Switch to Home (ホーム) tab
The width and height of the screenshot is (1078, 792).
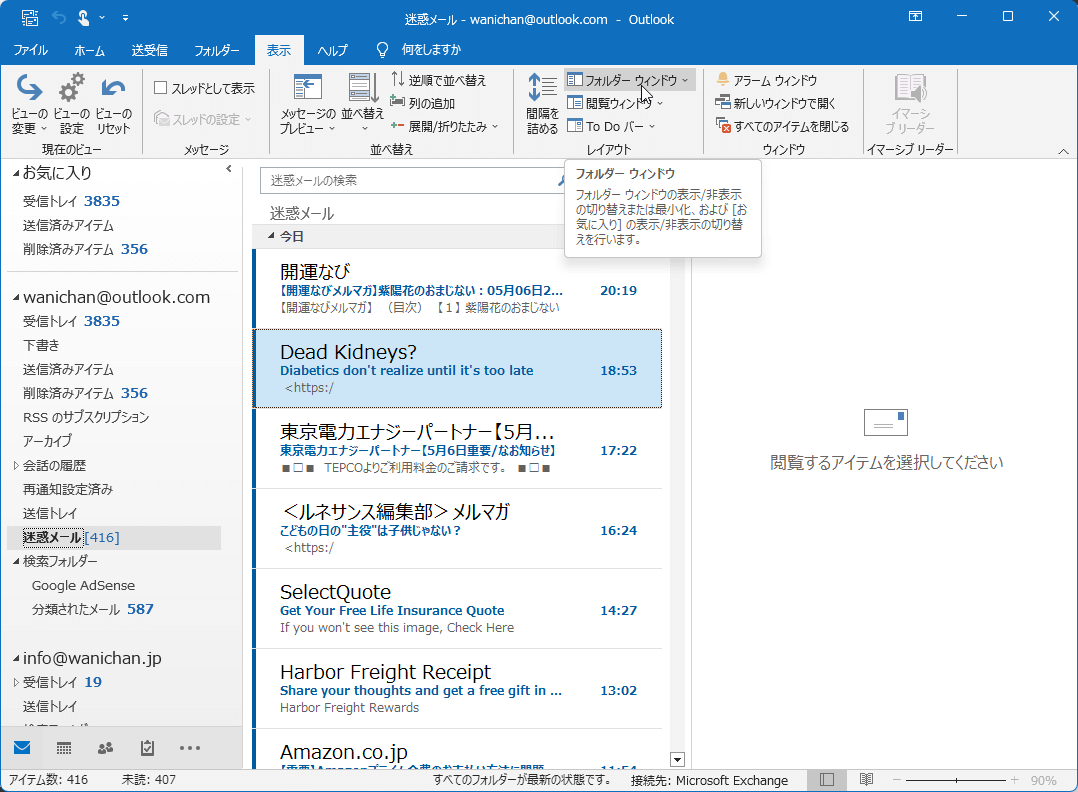pyautogui.click(x=89, y=50)
